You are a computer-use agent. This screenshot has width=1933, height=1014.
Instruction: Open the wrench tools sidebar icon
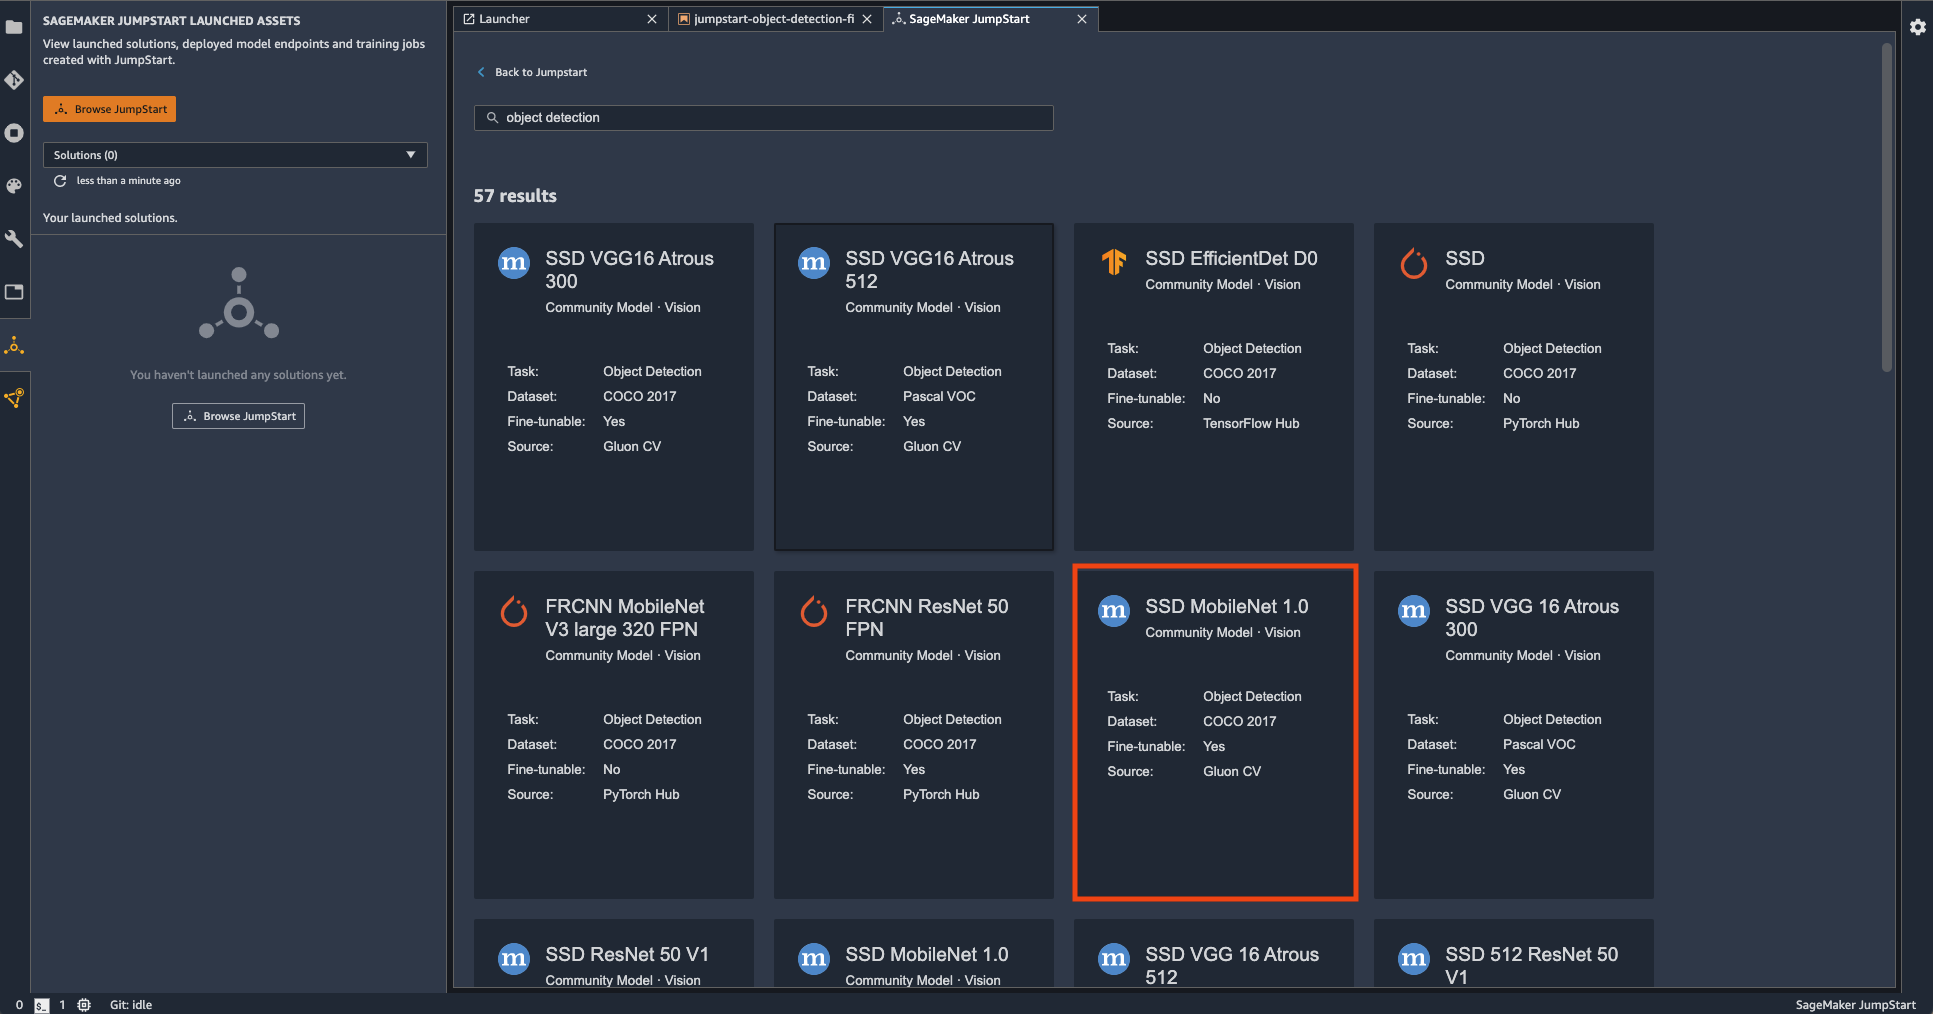click(x=14, y=239)
